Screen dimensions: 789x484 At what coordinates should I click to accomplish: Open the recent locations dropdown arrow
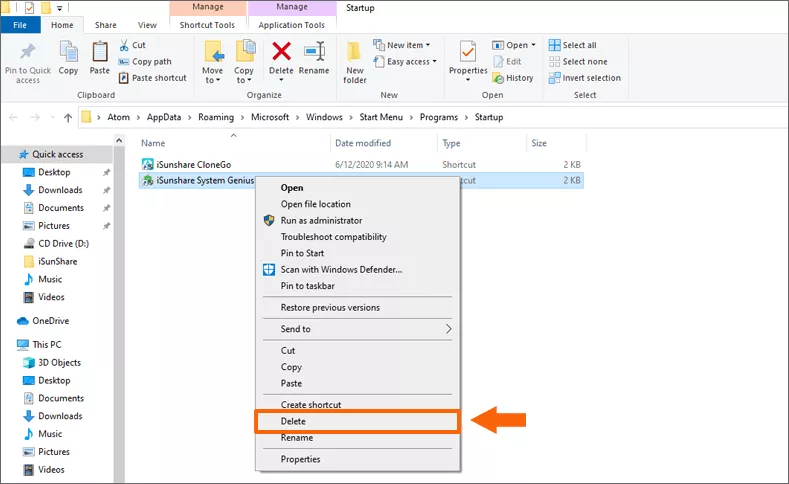52,118
